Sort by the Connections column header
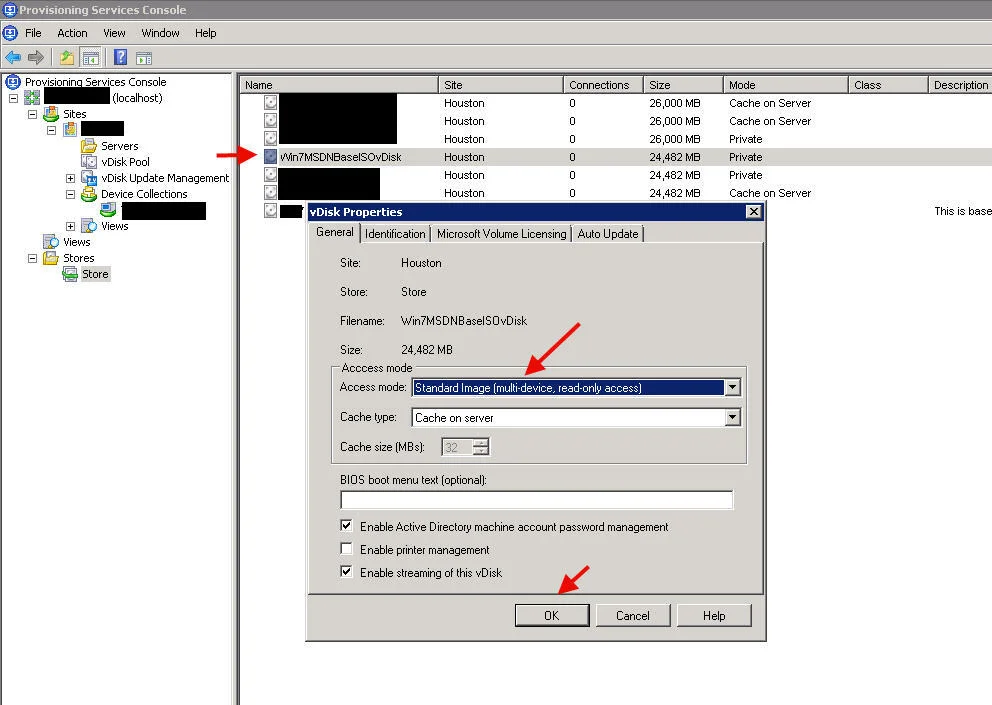992x705 pixels. click(x=603, y=85)
